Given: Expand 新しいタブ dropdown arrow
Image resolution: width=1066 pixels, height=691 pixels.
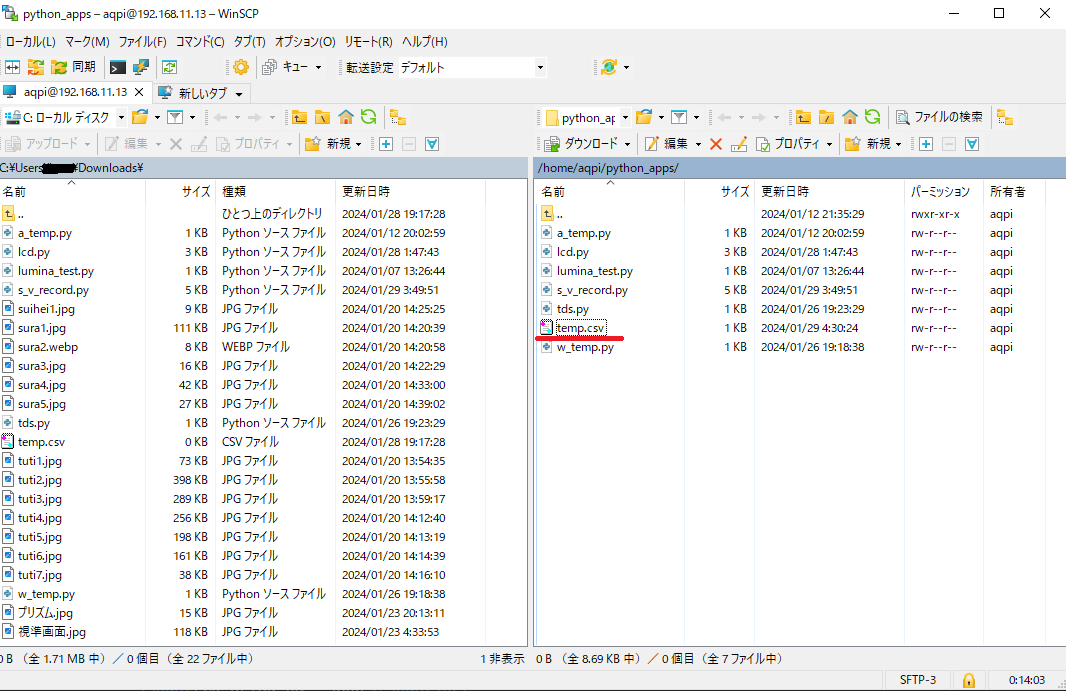Looking at the screenshot, I should 239,93.
